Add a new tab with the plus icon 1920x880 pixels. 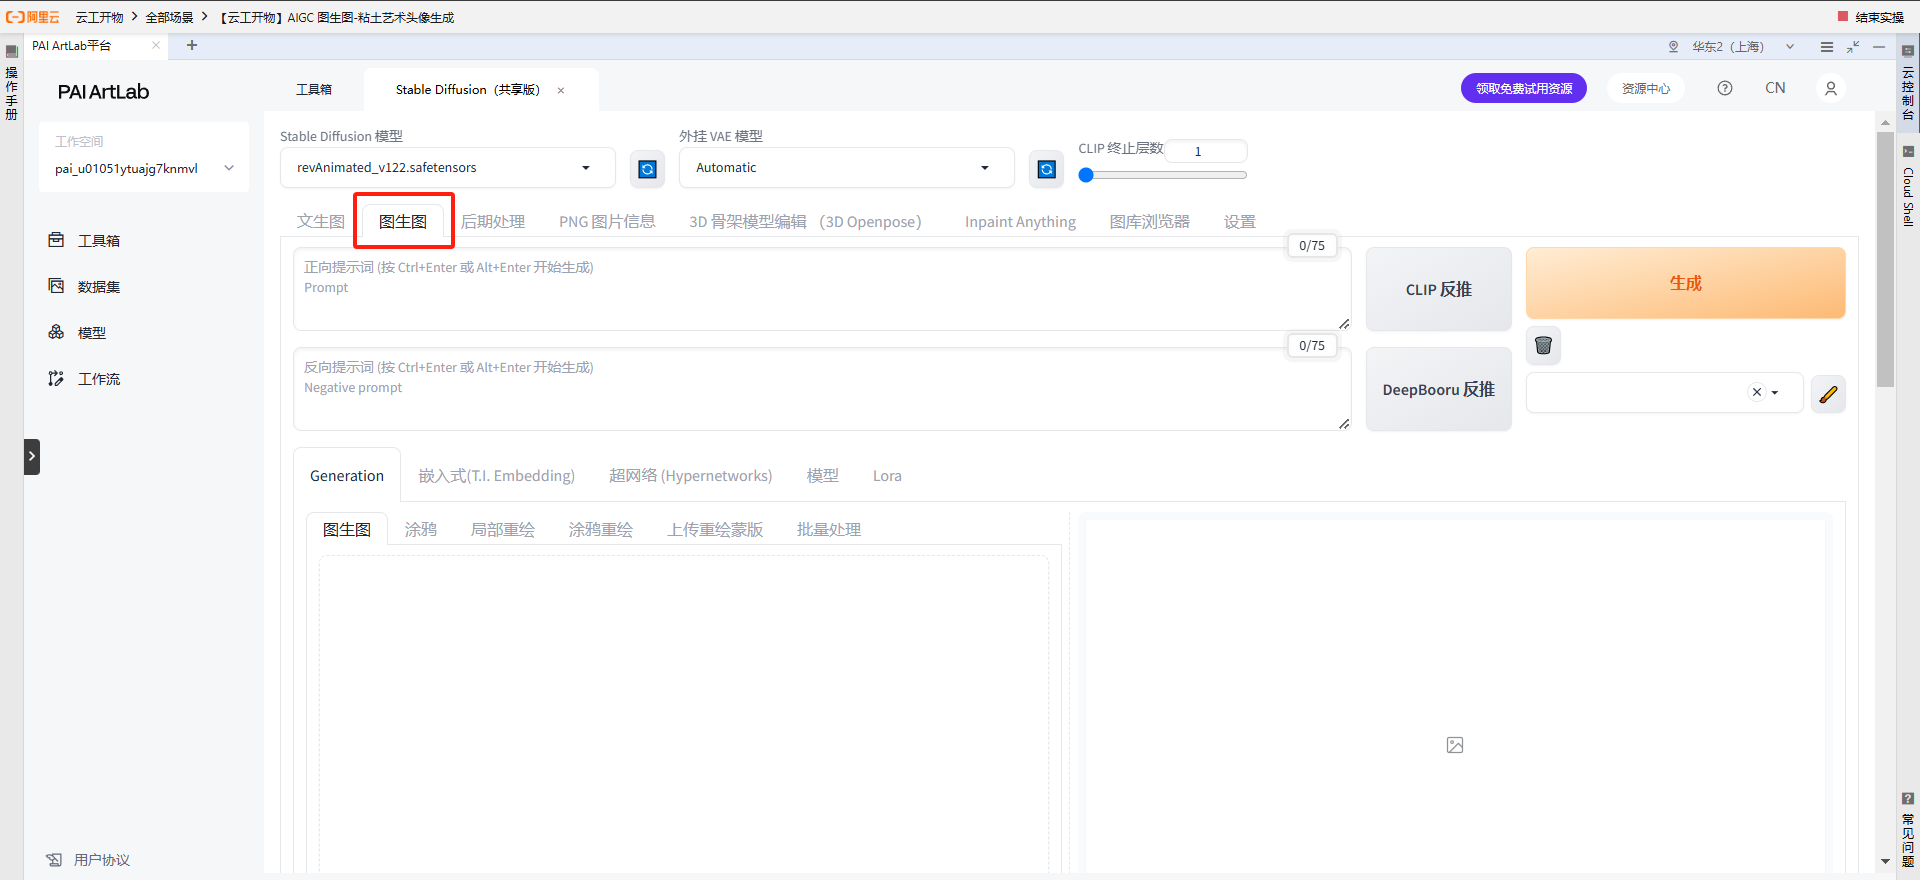(192, 45)
